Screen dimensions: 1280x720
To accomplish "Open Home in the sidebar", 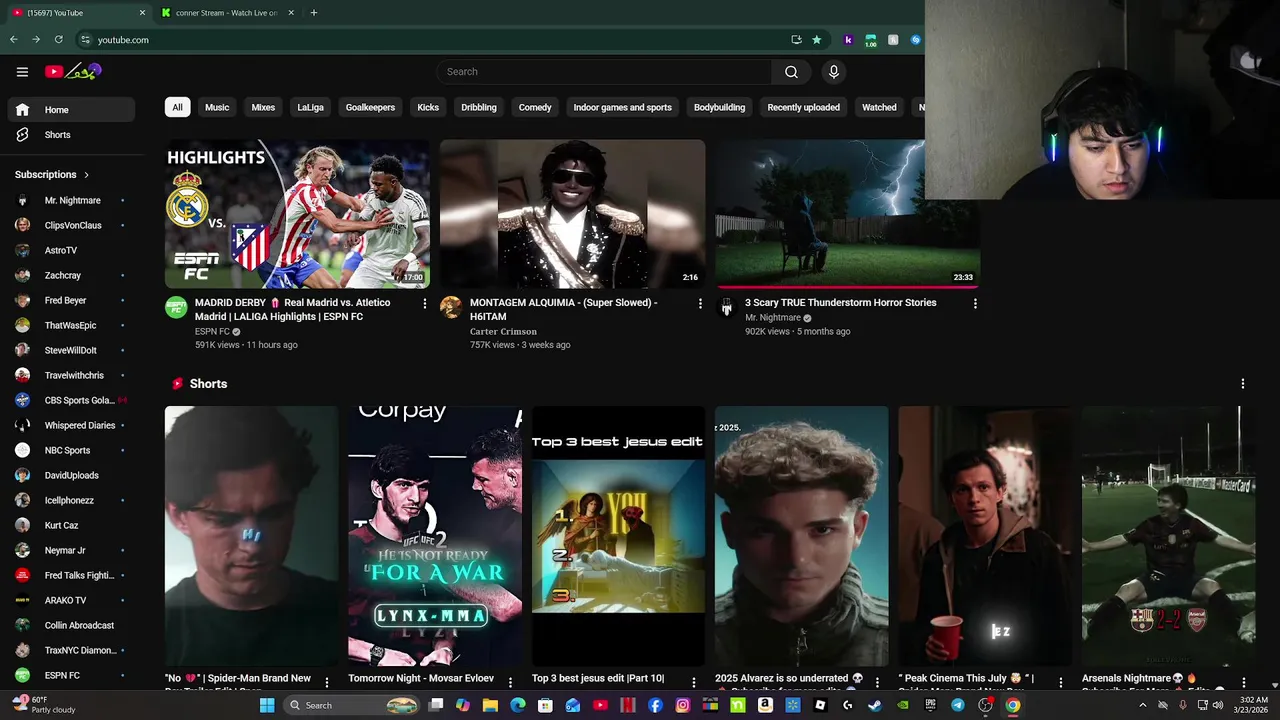I will 70,110.
